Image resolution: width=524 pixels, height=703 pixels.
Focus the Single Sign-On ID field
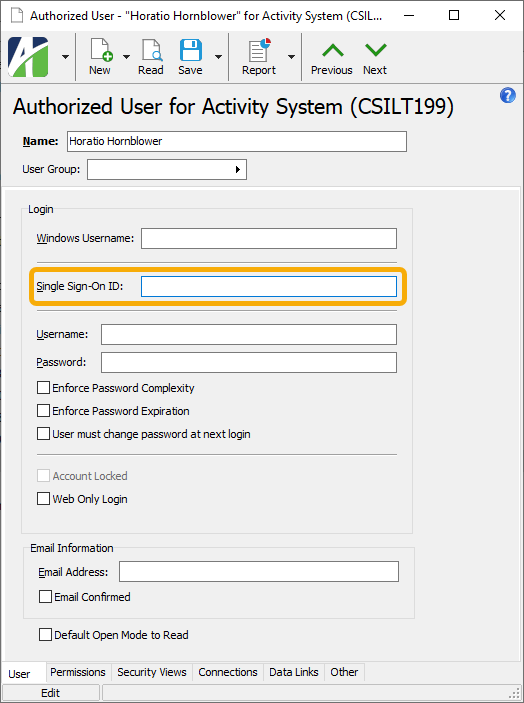(x=269, y=286)
